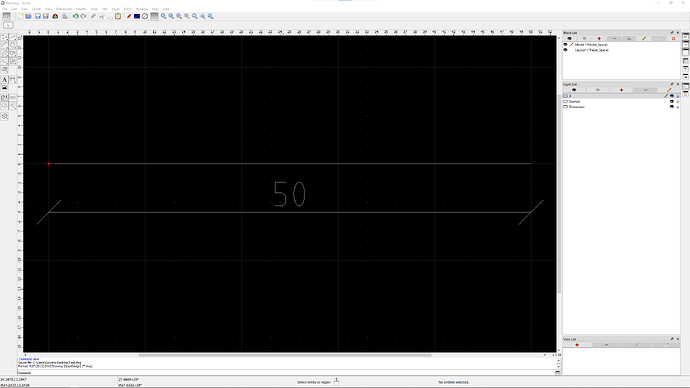Click the vertical canvas scrollbar

[559, 194]
